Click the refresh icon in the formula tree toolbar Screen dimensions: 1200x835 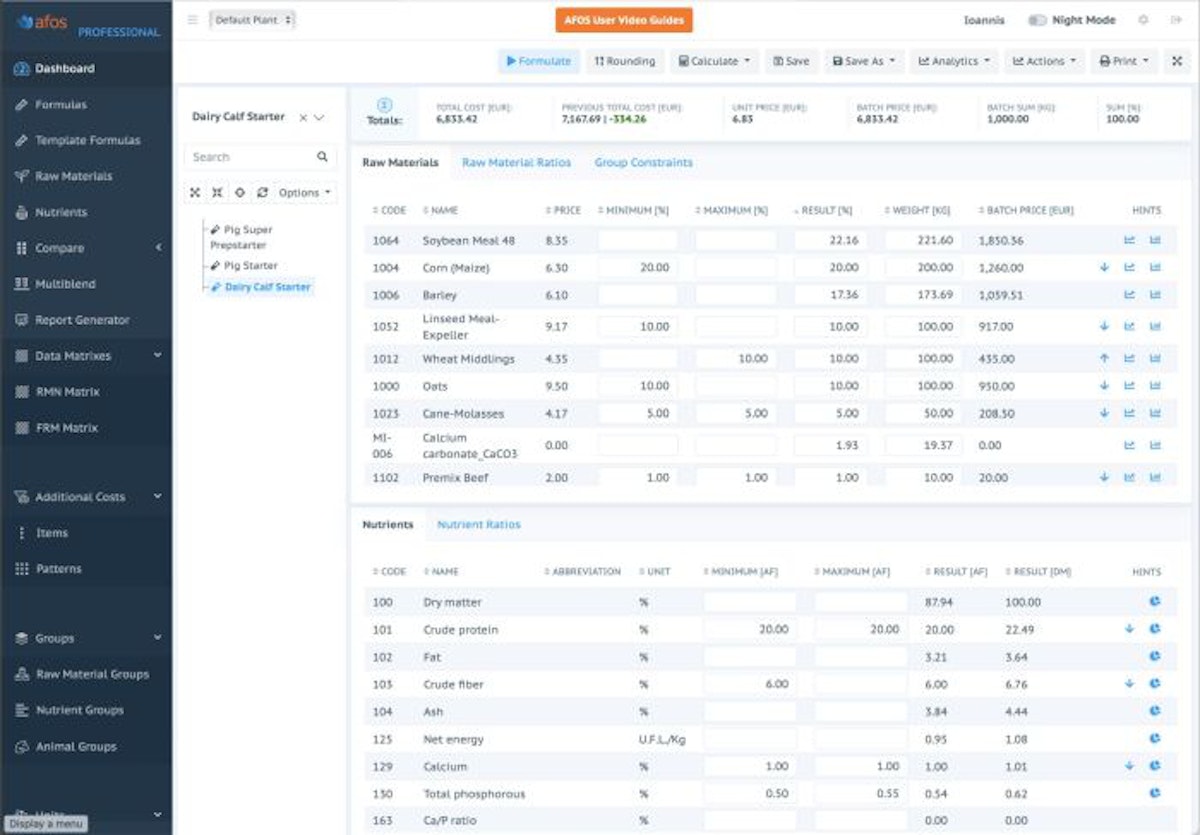262,193
